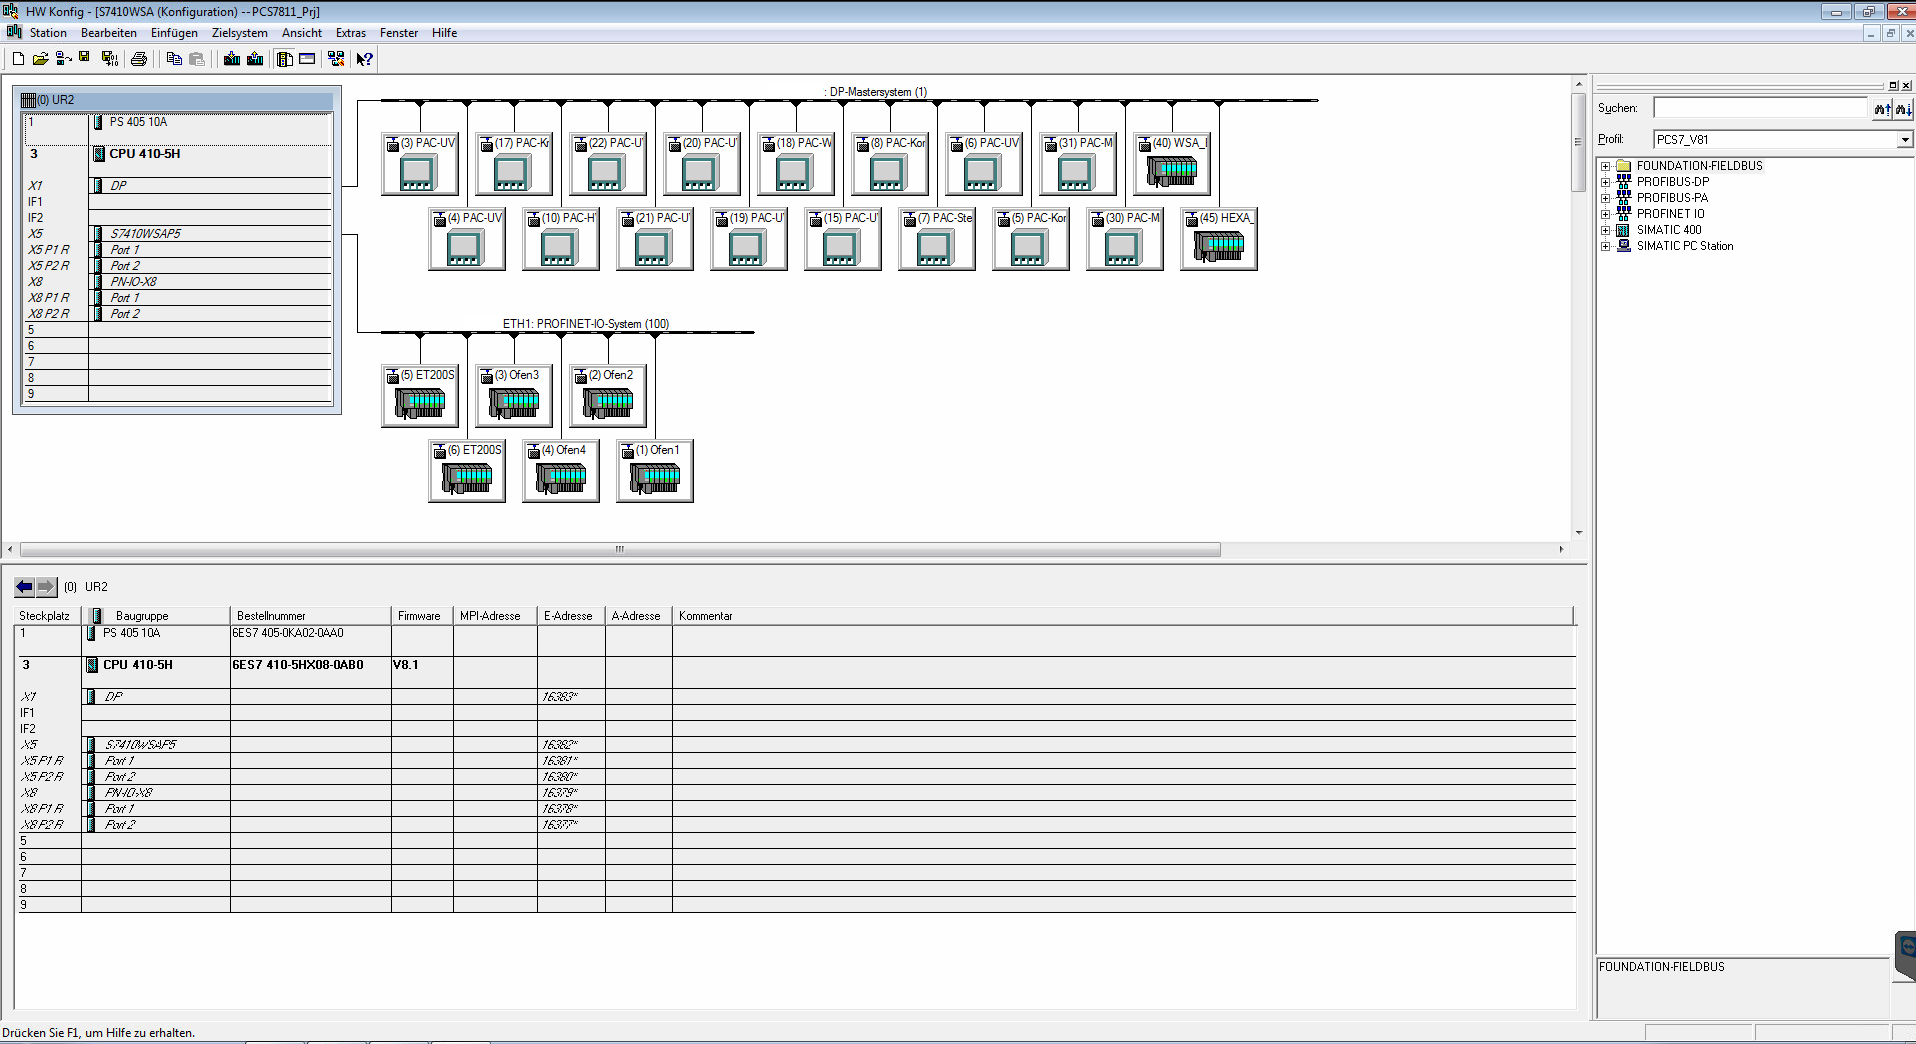Open the Bearbeiten menu
Image resolution: width=1916 pixels, height=1044 pixels.
coord(109,33)
